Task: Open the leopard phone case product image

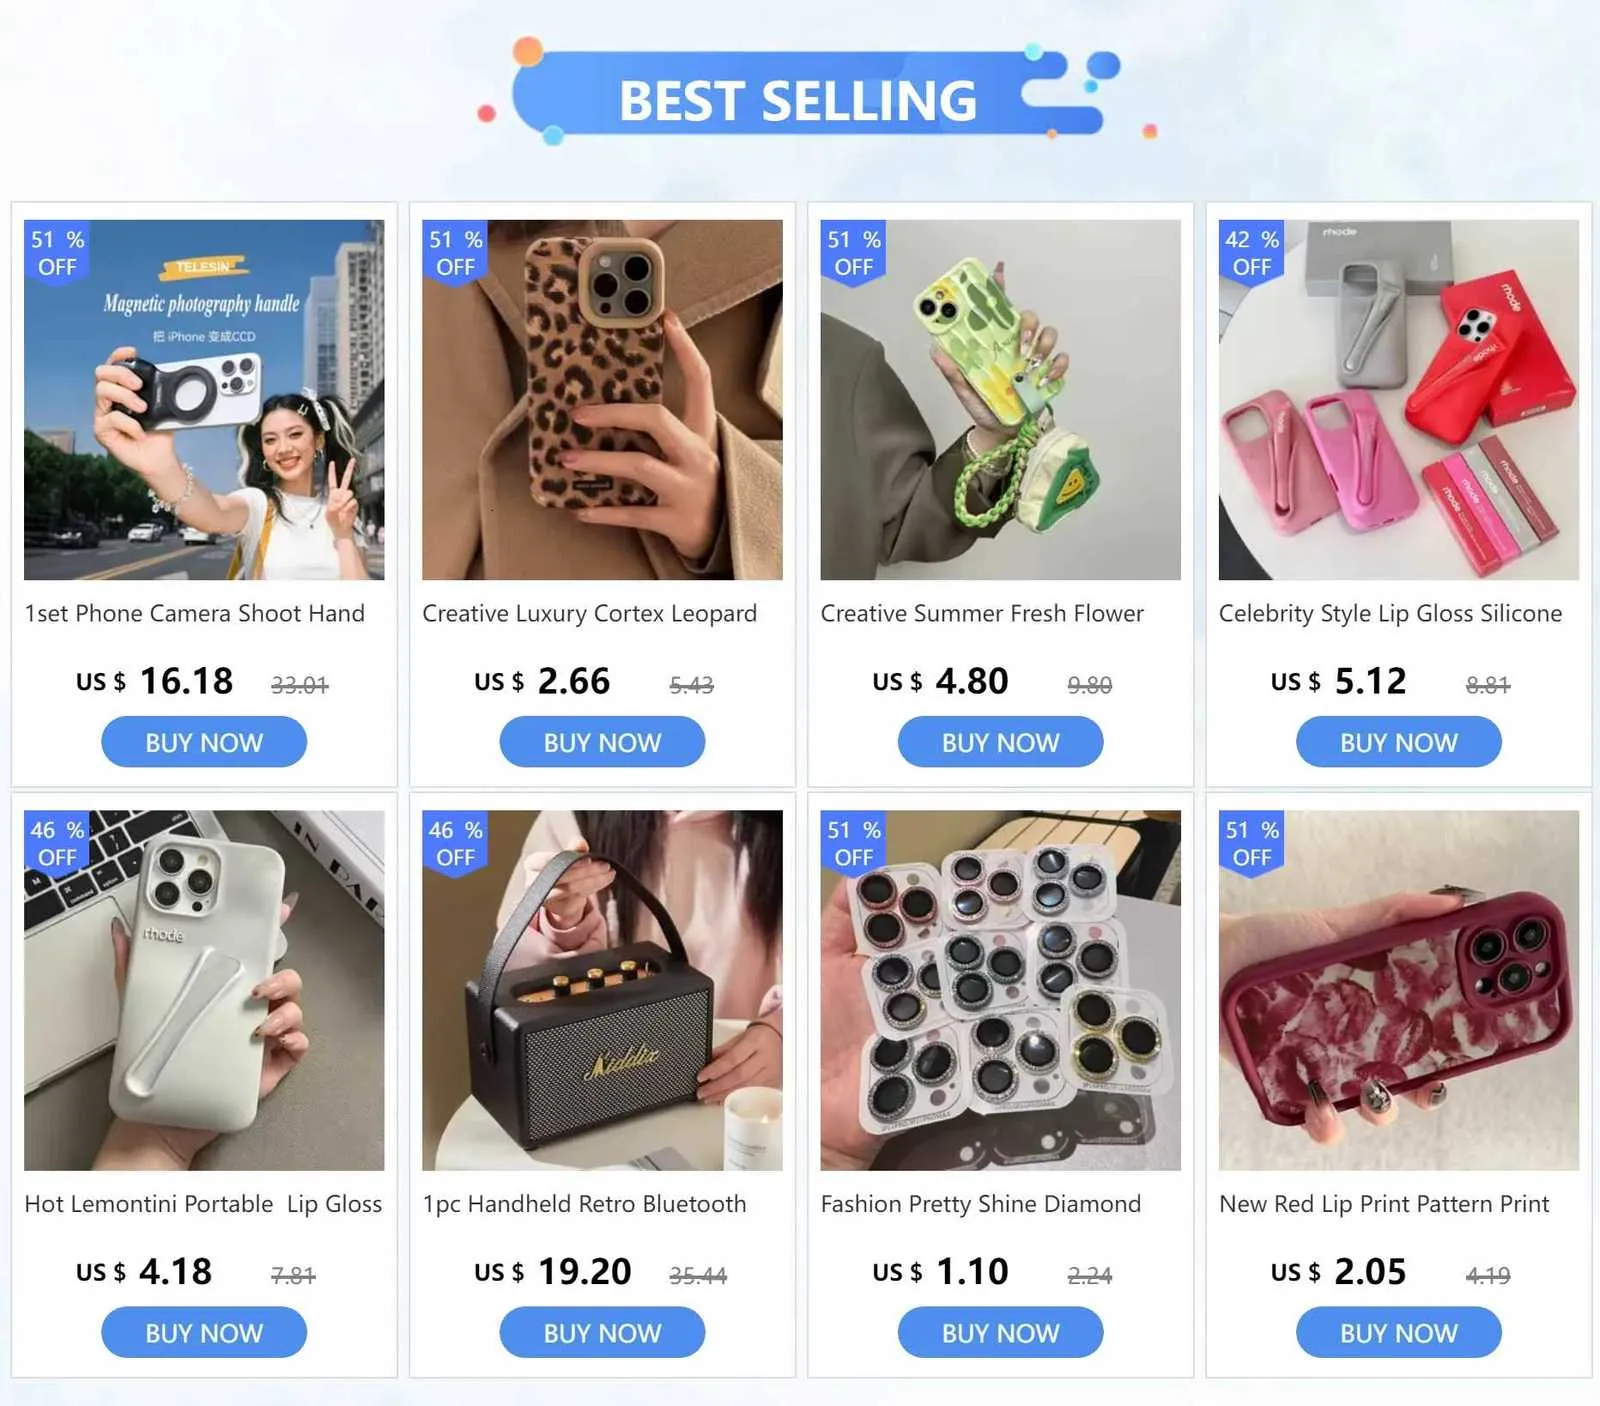Action: tap(602, 400)
